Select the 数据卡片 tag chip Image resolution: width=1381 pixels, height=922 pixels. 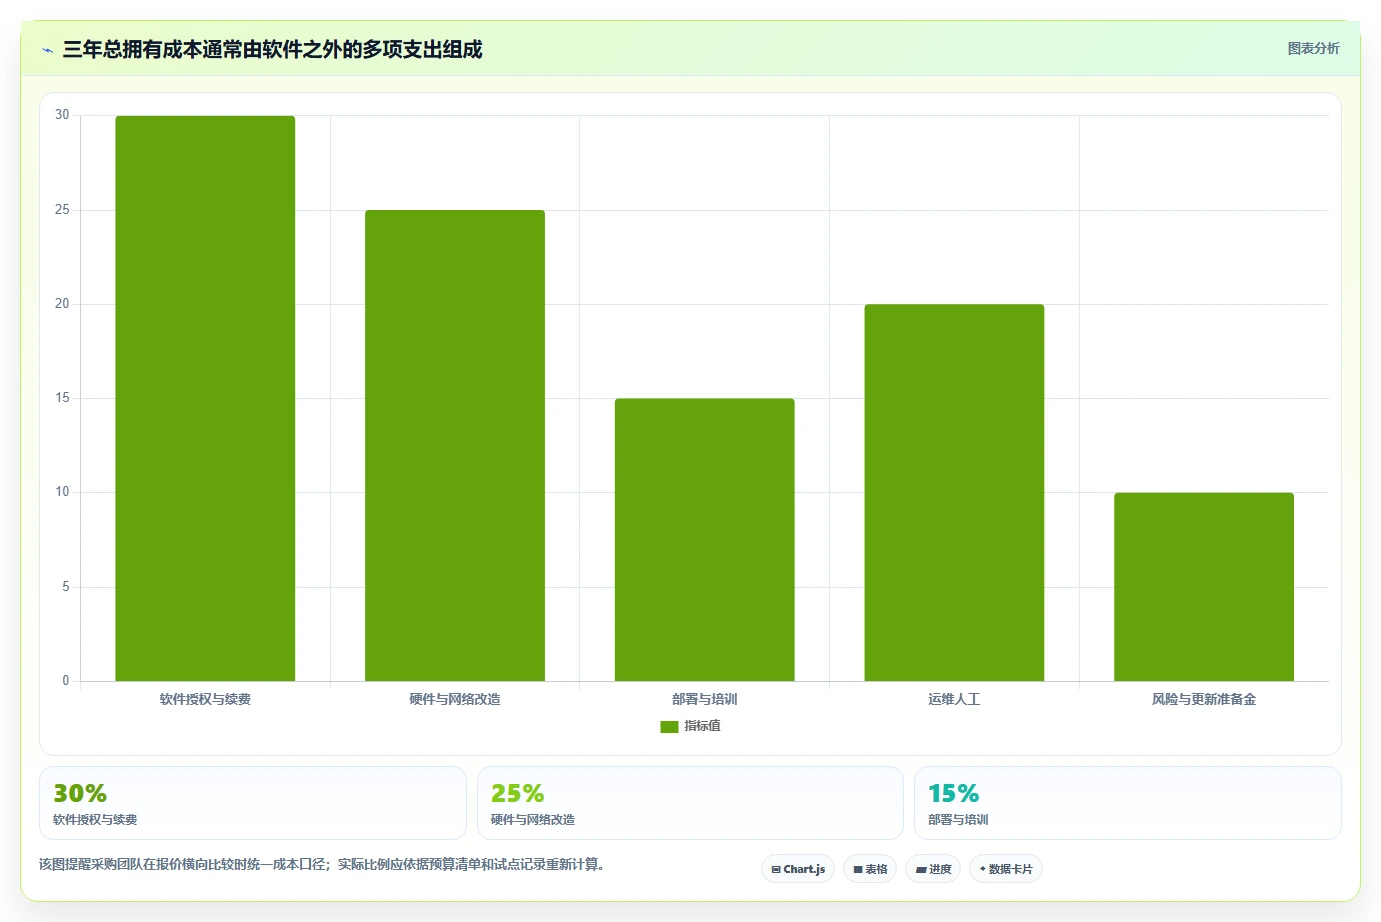1006,869
